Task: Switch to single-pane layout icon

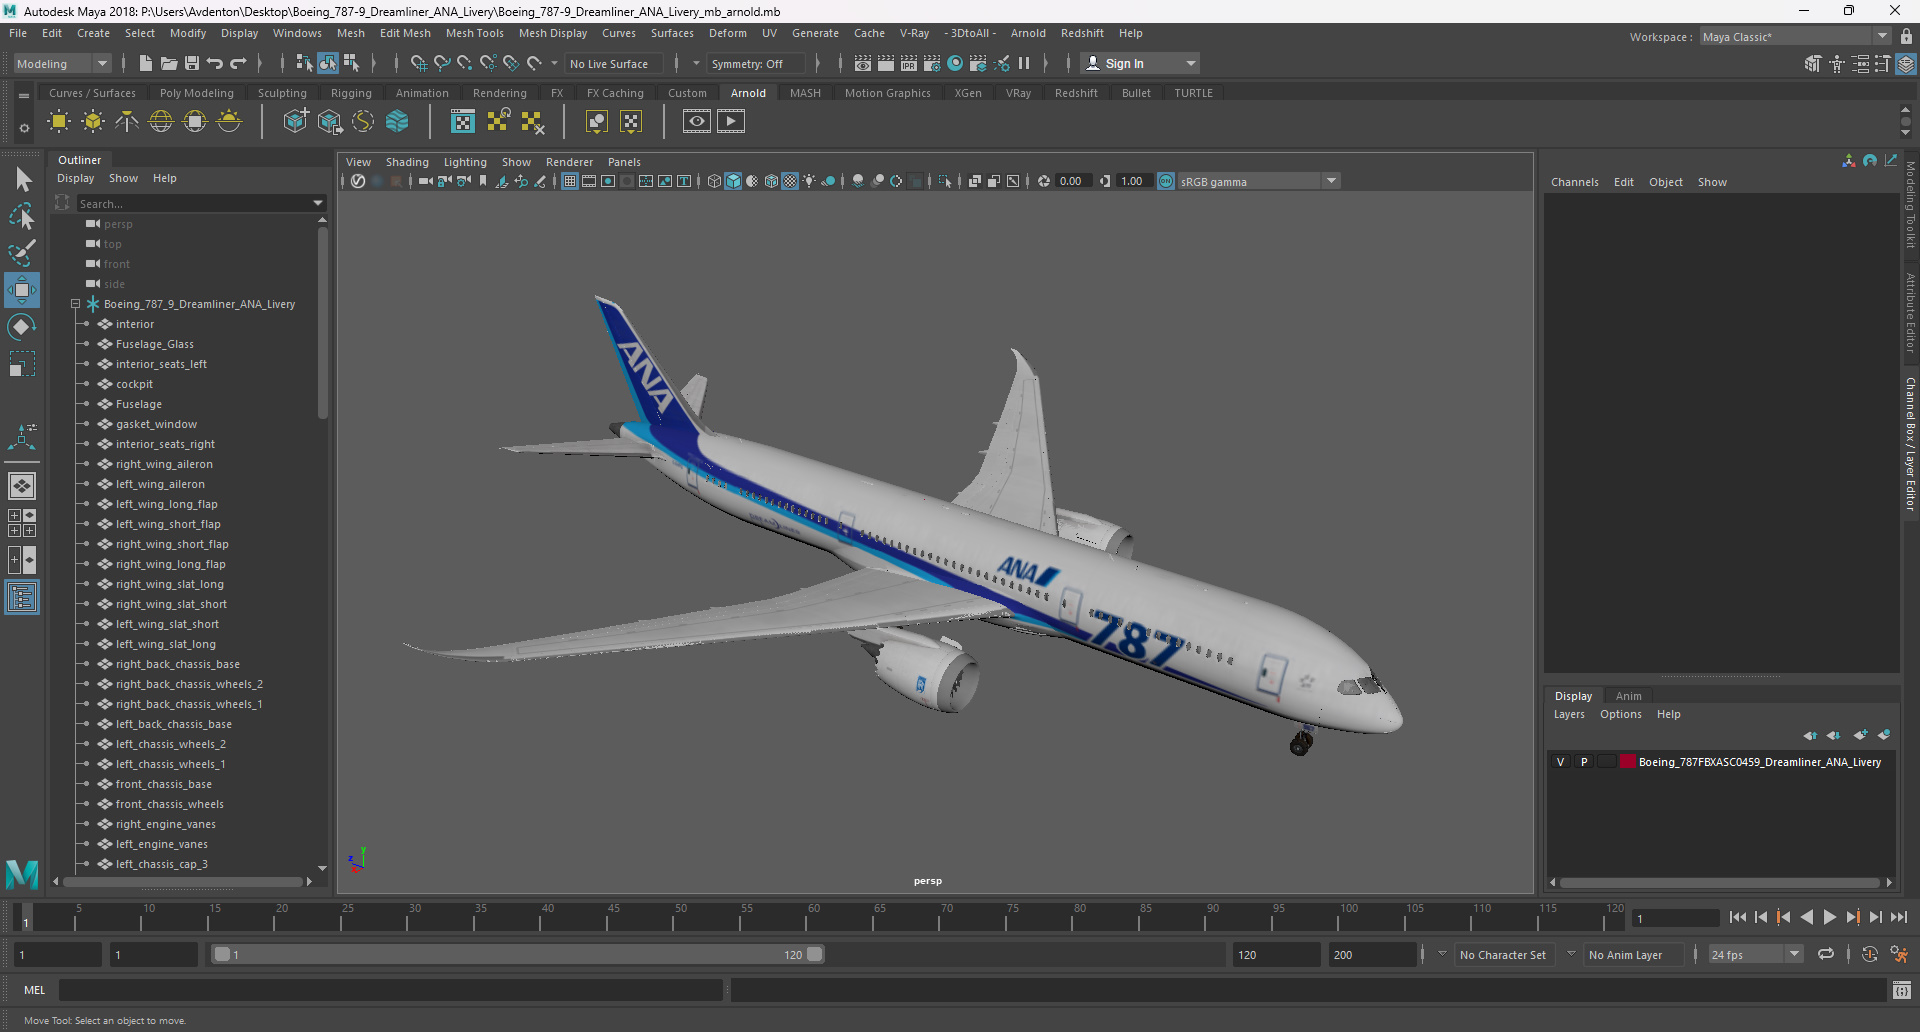Action: 22,486
